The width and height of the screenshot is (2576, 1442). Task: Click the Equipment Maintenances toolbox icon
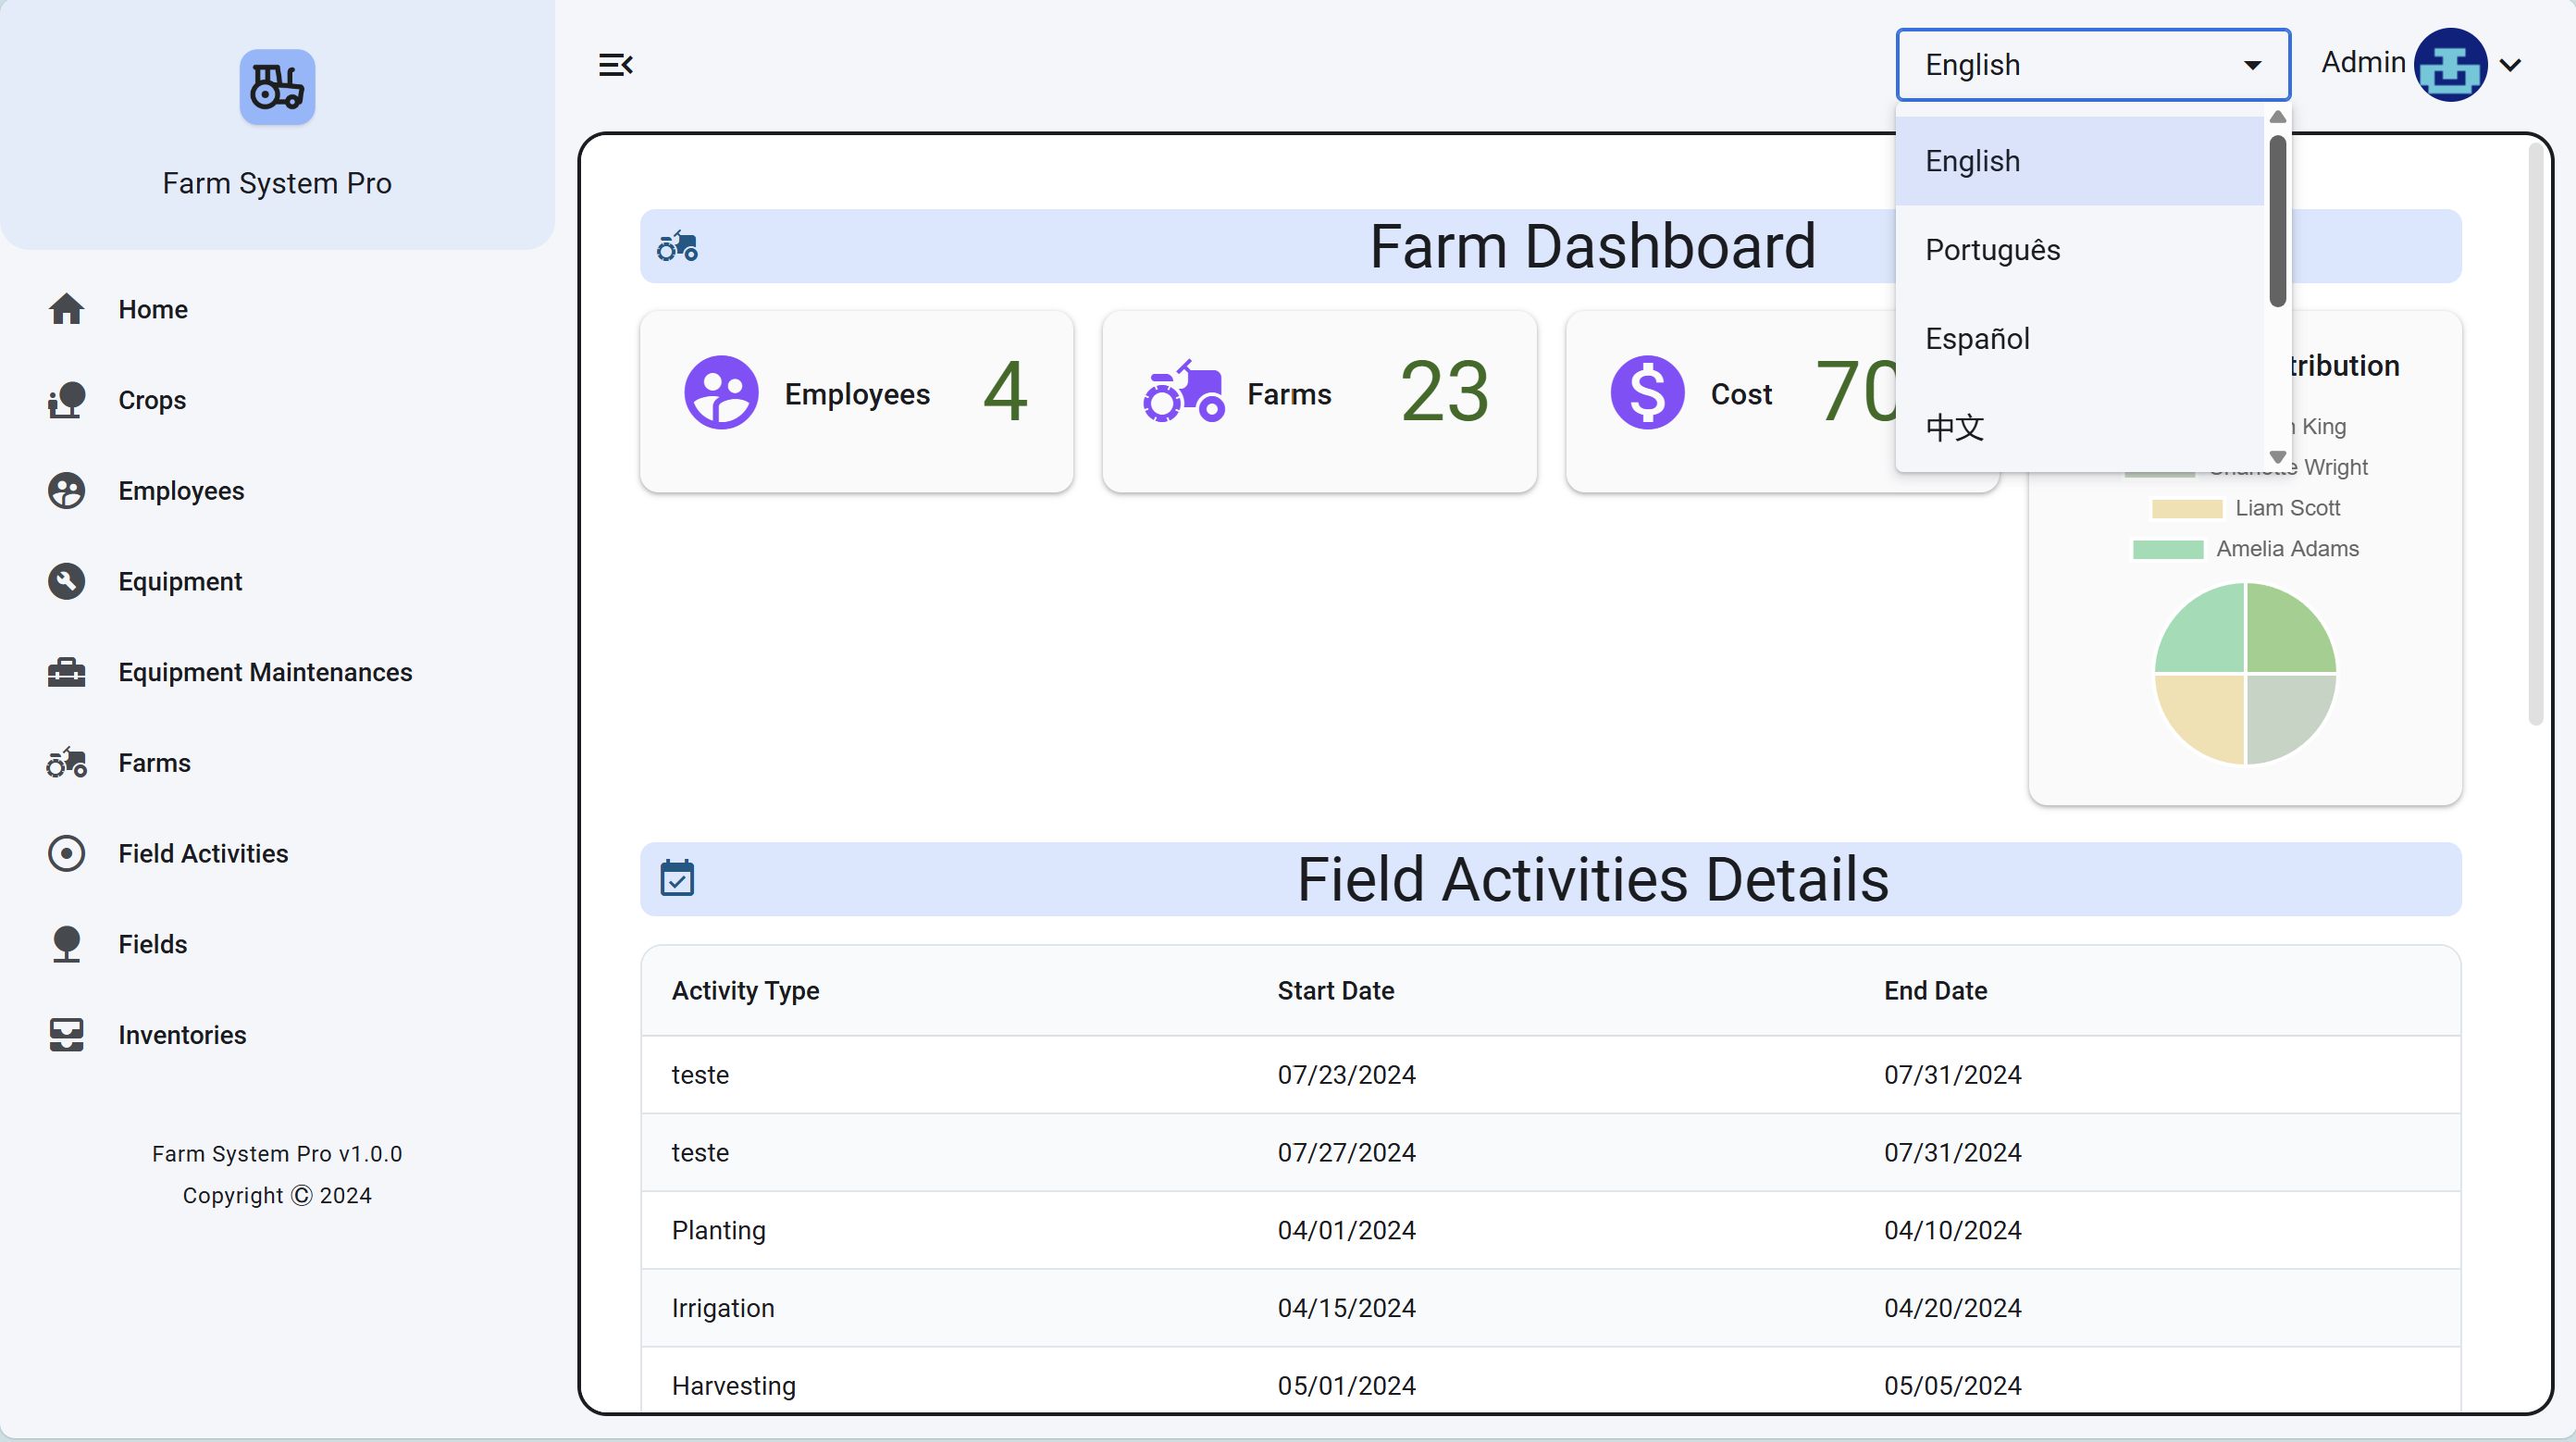[x=66, y=672]
